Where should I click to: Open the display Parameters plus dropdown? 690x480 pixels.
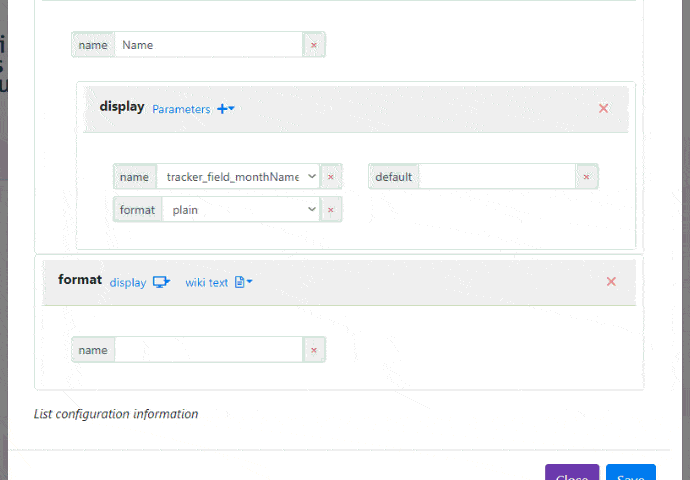tap(226, 109)
